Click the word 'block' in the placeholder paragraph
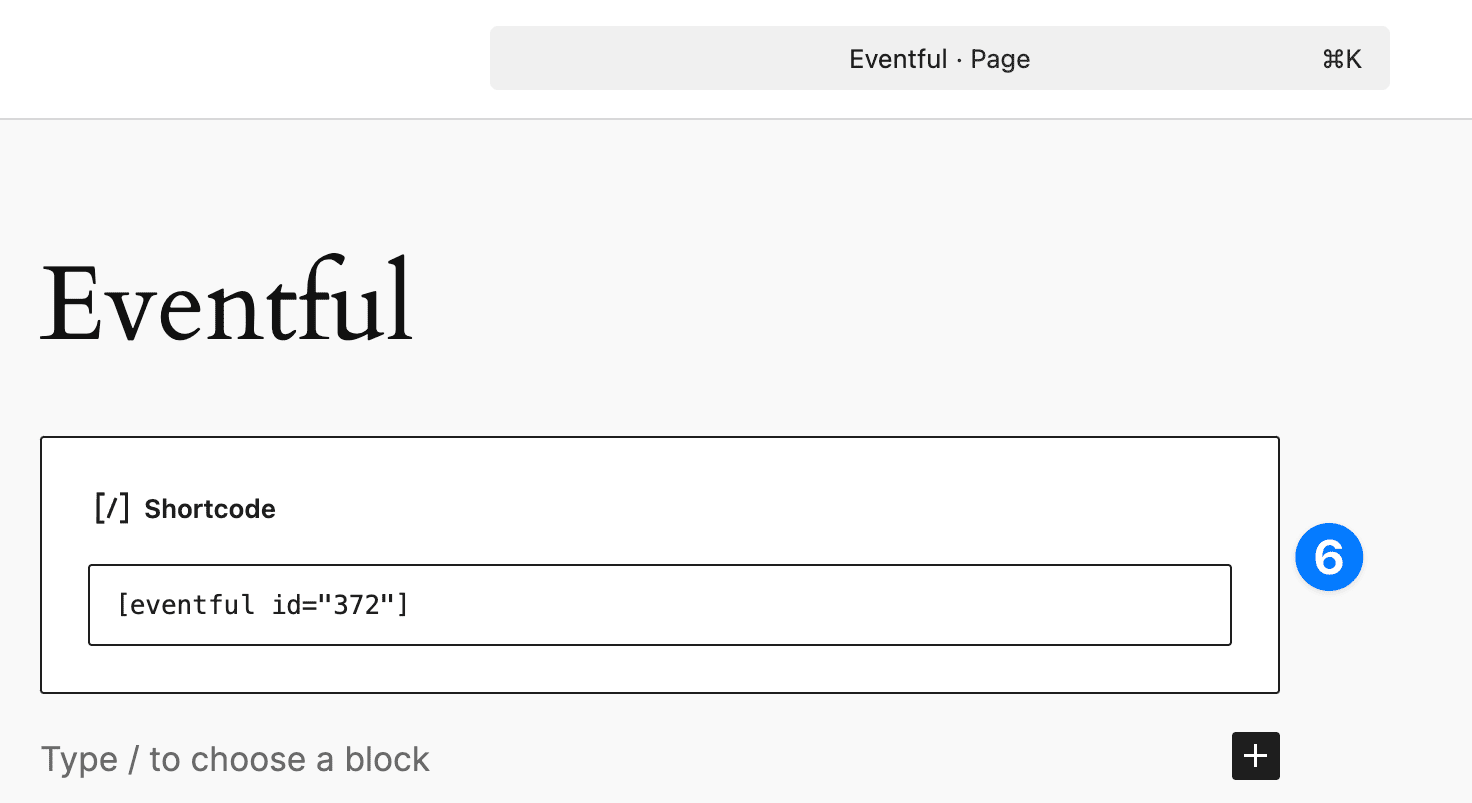Image resolution: width=1472 pixels, height=803 pixels. coord(388,759)
